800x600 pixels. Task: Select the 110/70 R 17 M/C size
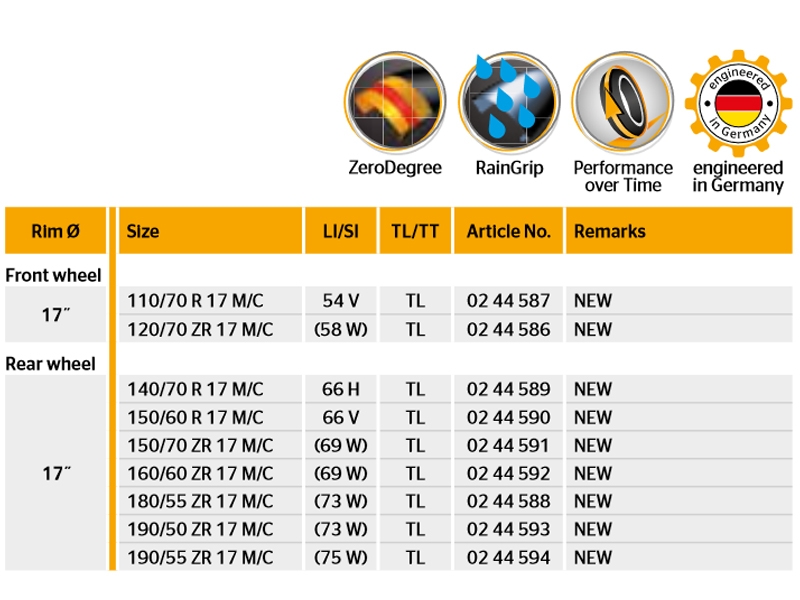pos(196,301)
